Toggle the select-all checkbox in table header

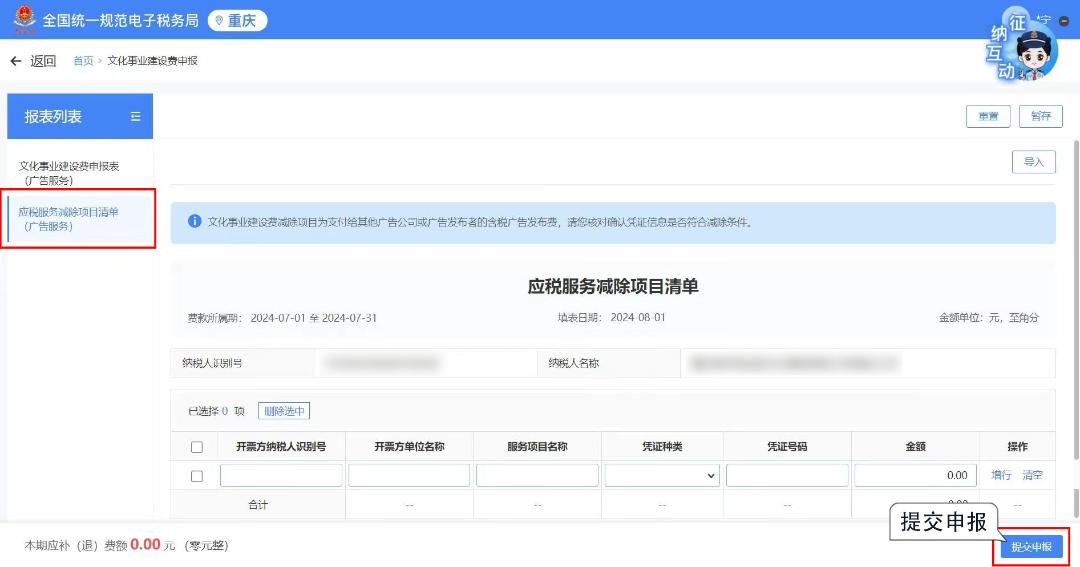coord(197,447)
